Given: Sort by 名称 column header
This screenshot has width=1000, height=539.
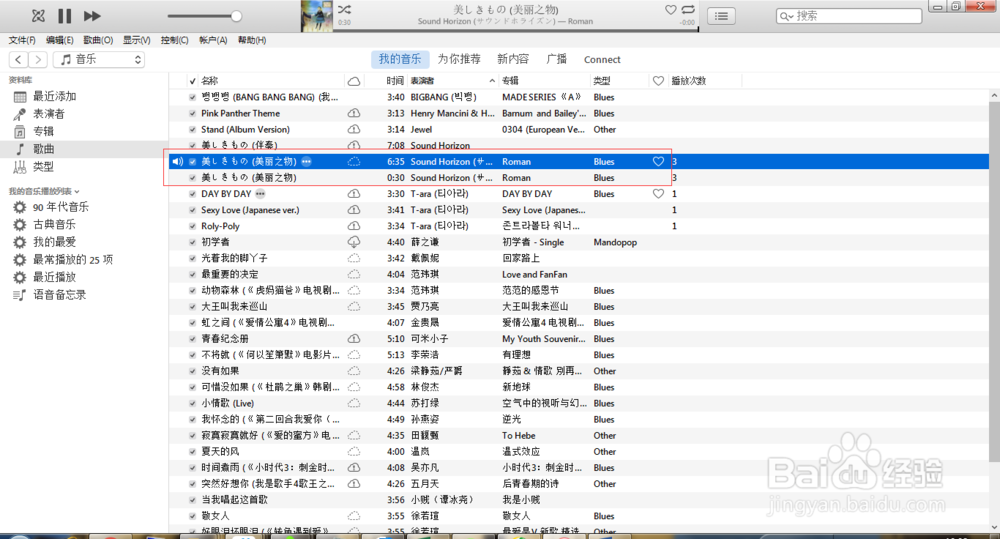Looking at the screenshot, I should [x=209, y=81].
